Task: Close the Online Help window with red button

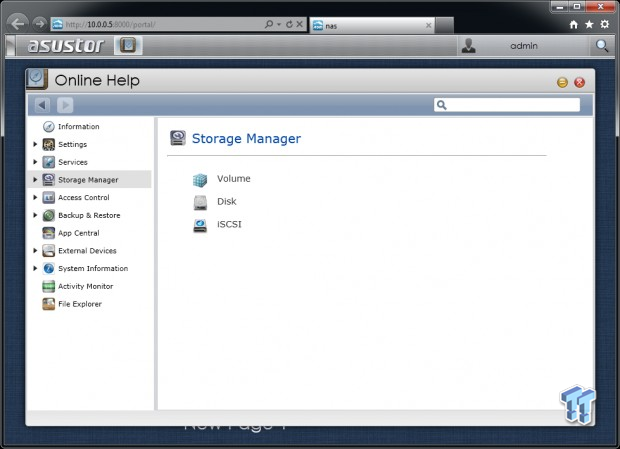Action: coord(580,82)
